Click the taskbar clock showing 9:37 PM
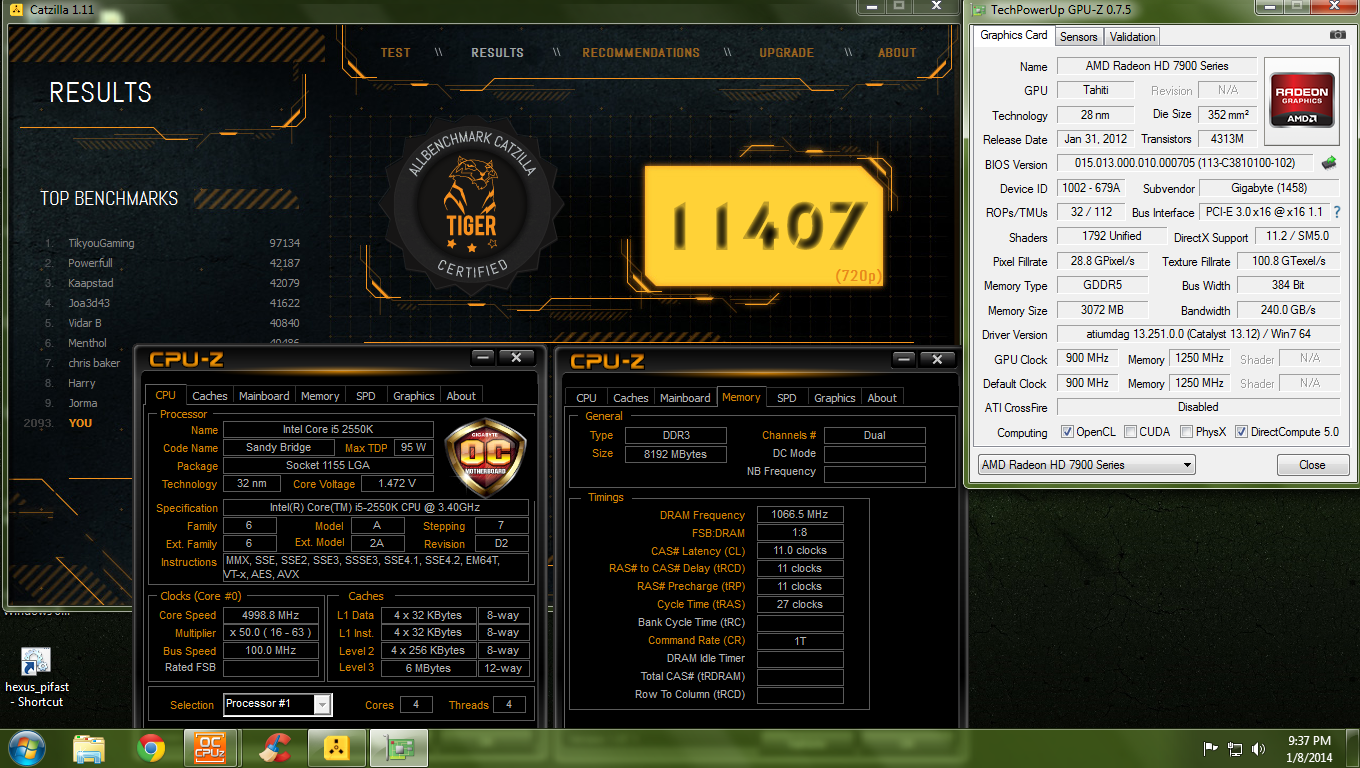The width and height of the screenshot is (1360, 768). pyautogui.click(x=1309, y=748)
